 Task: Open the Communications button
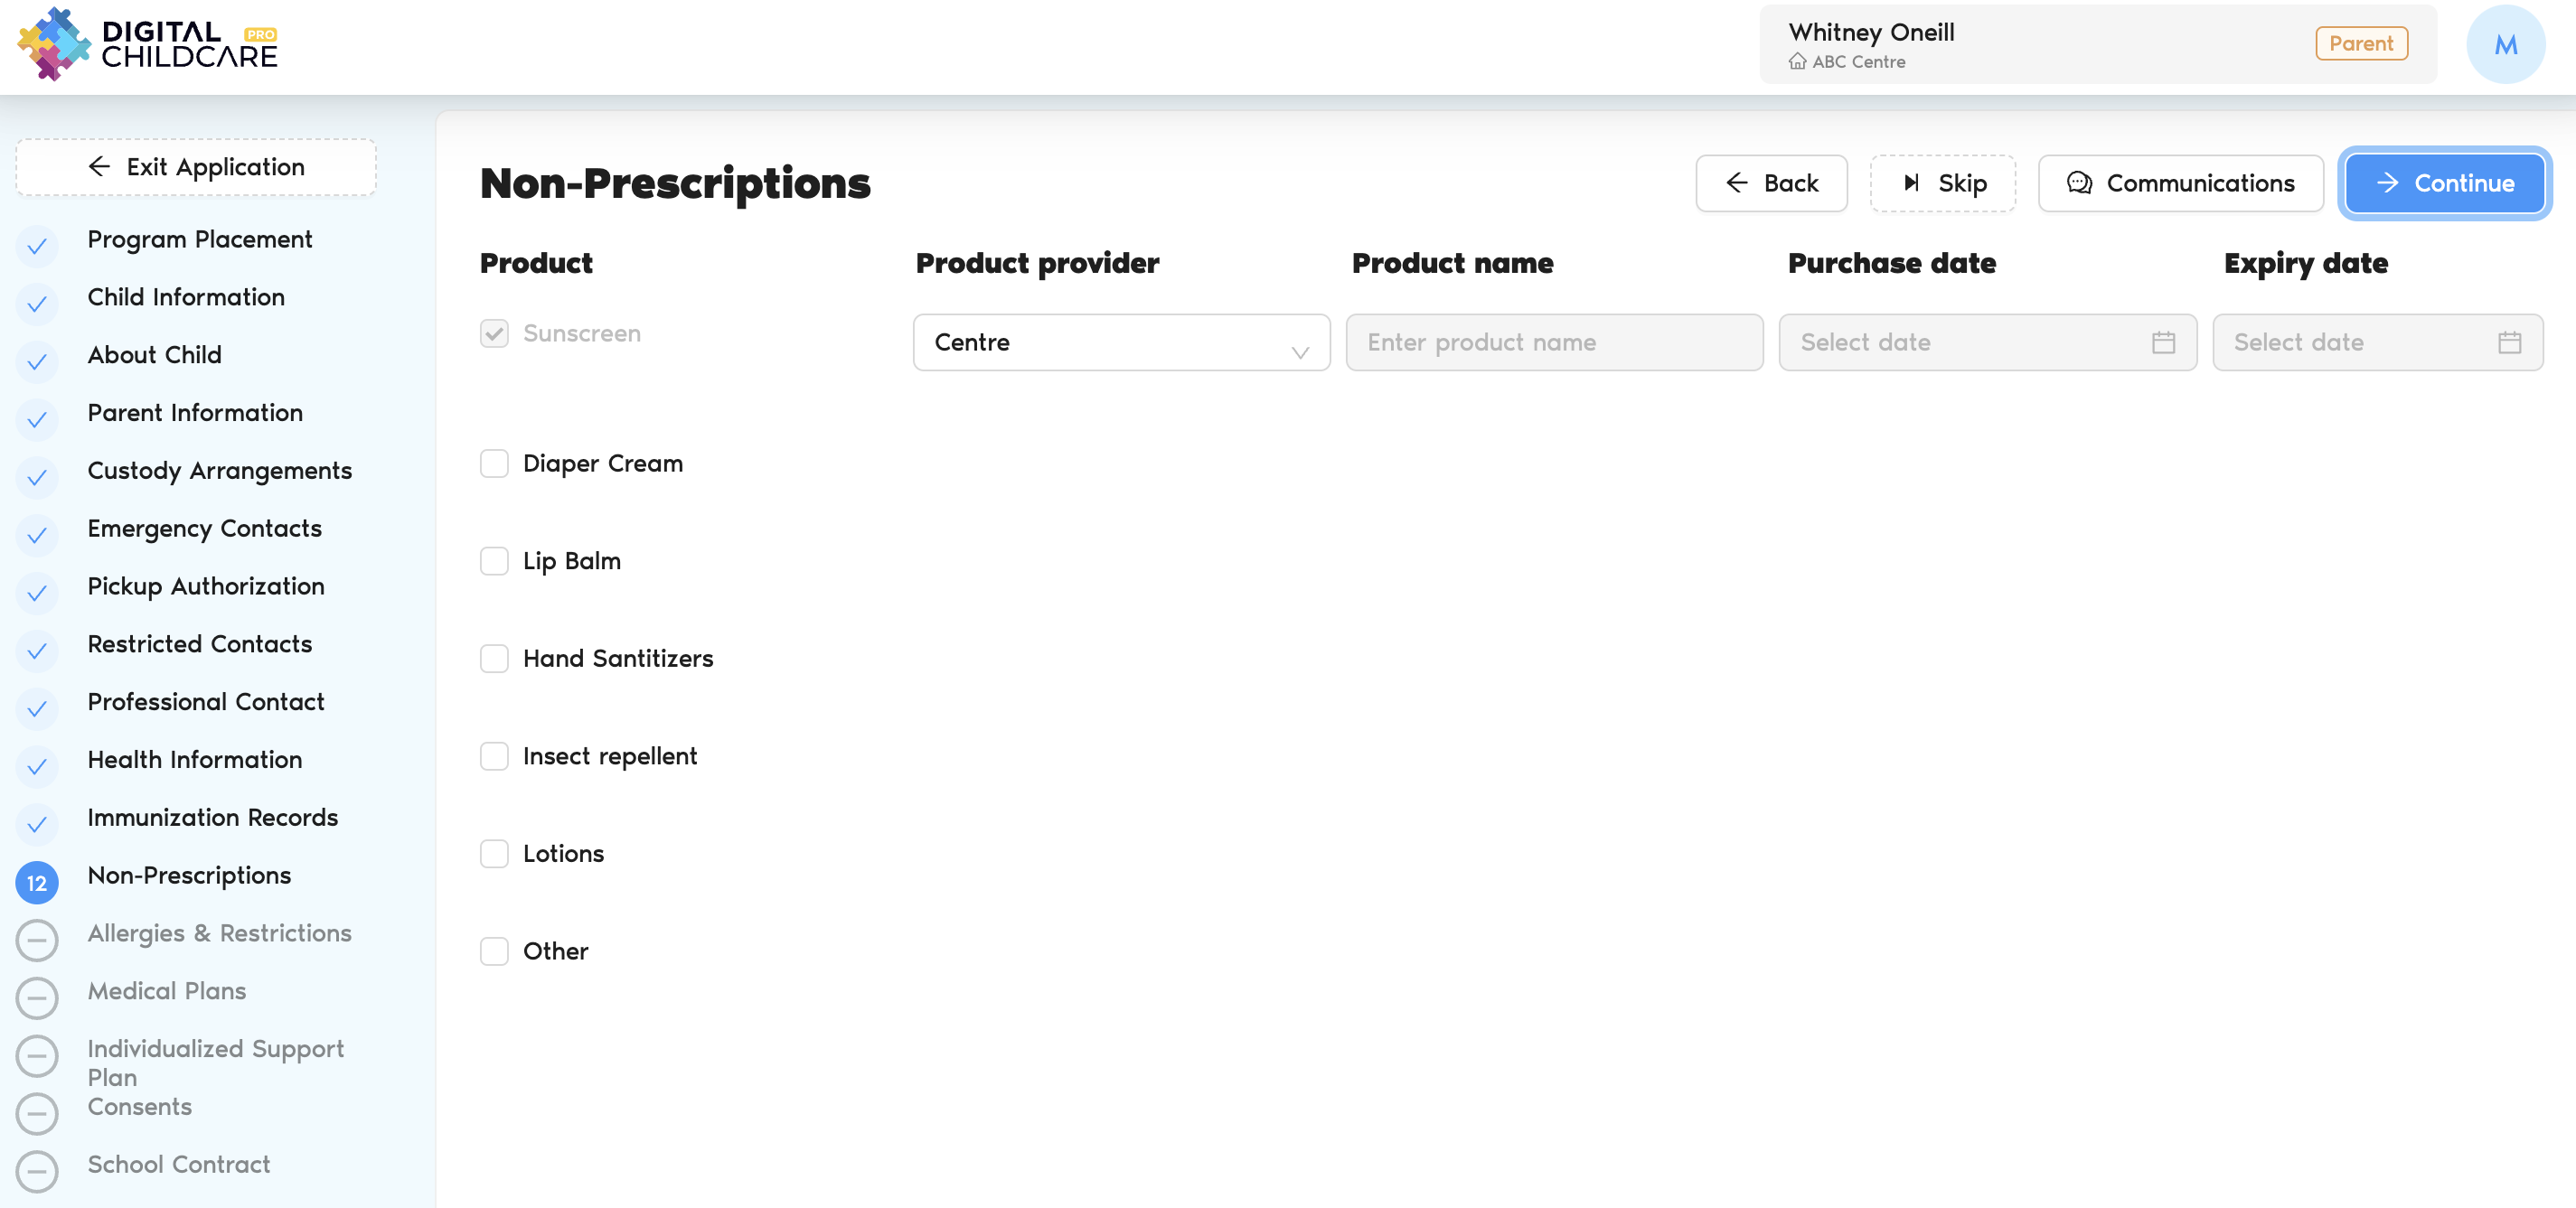pos(2180,183)
